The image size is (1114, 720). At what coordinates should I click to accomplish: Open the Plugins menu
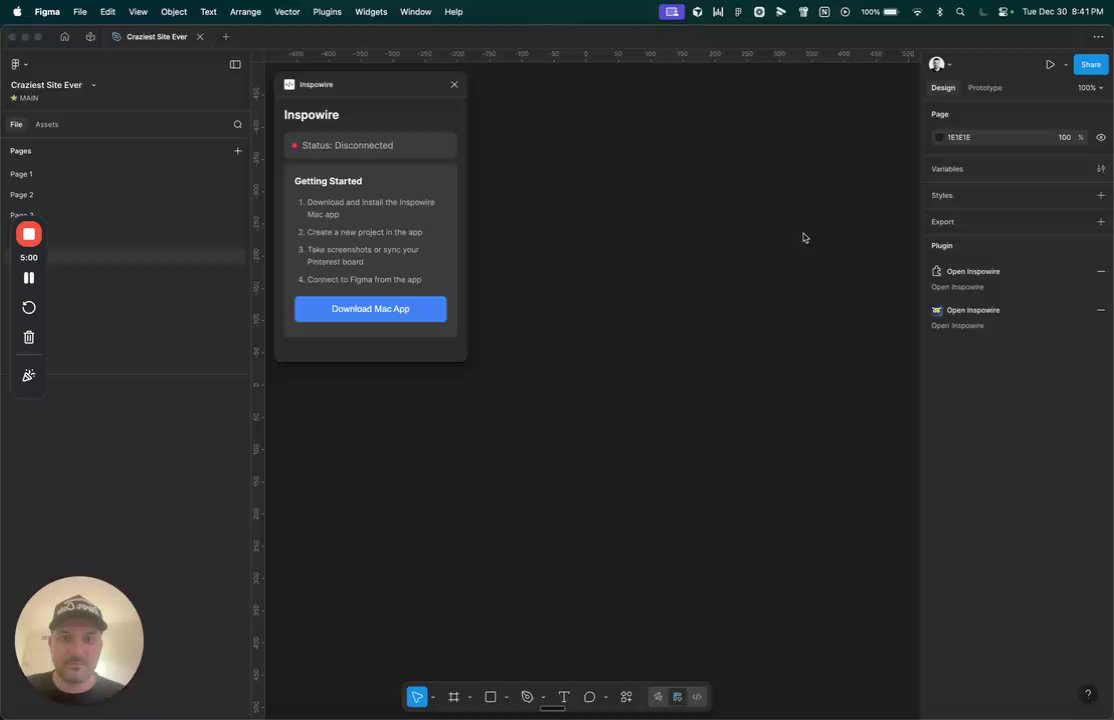tap(327, 12)
